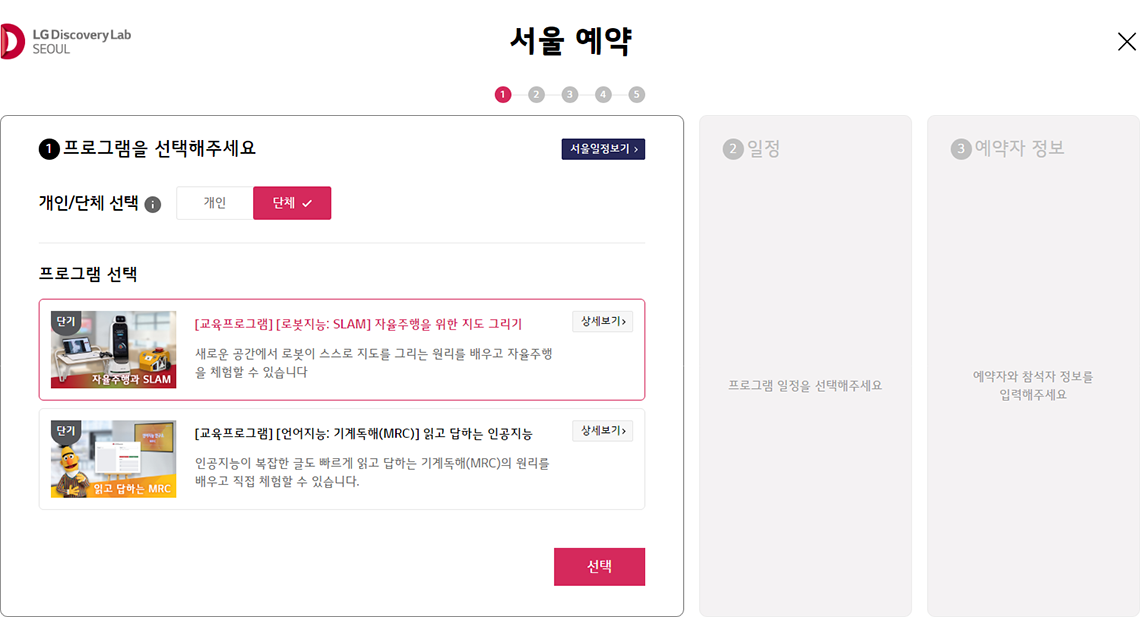Screen dimensions: 1140x617
Task: Choose the SLAM 자율주행 program card
Action: pos(342,350)
